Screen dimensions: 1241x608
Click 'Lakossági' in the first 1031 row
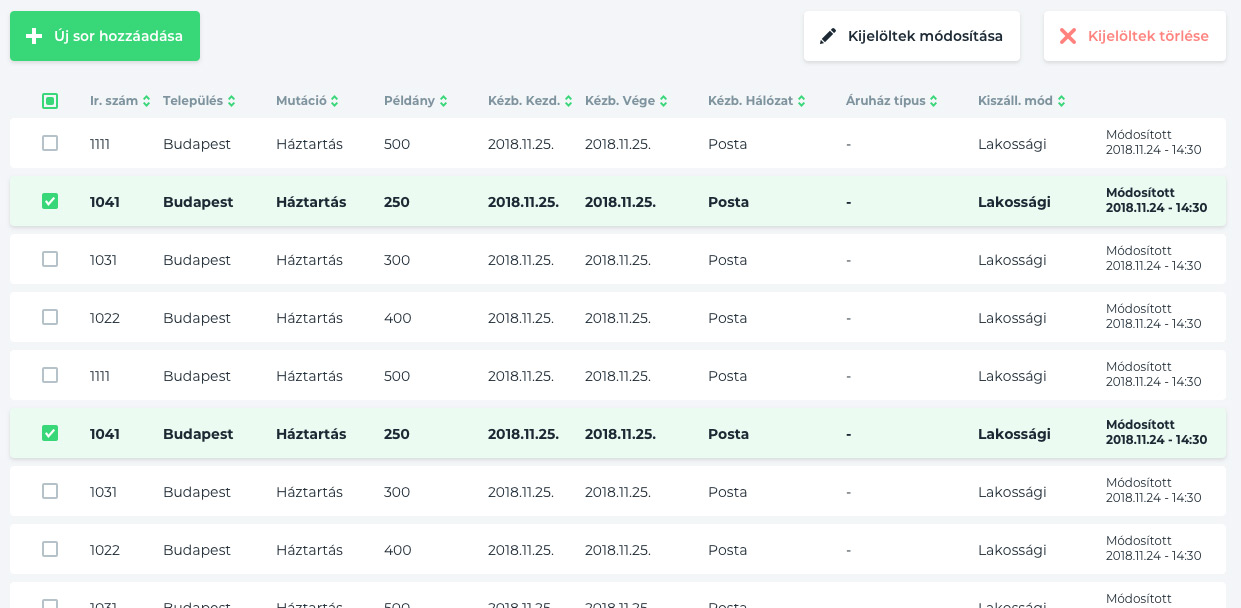(x=1012, y=260)
